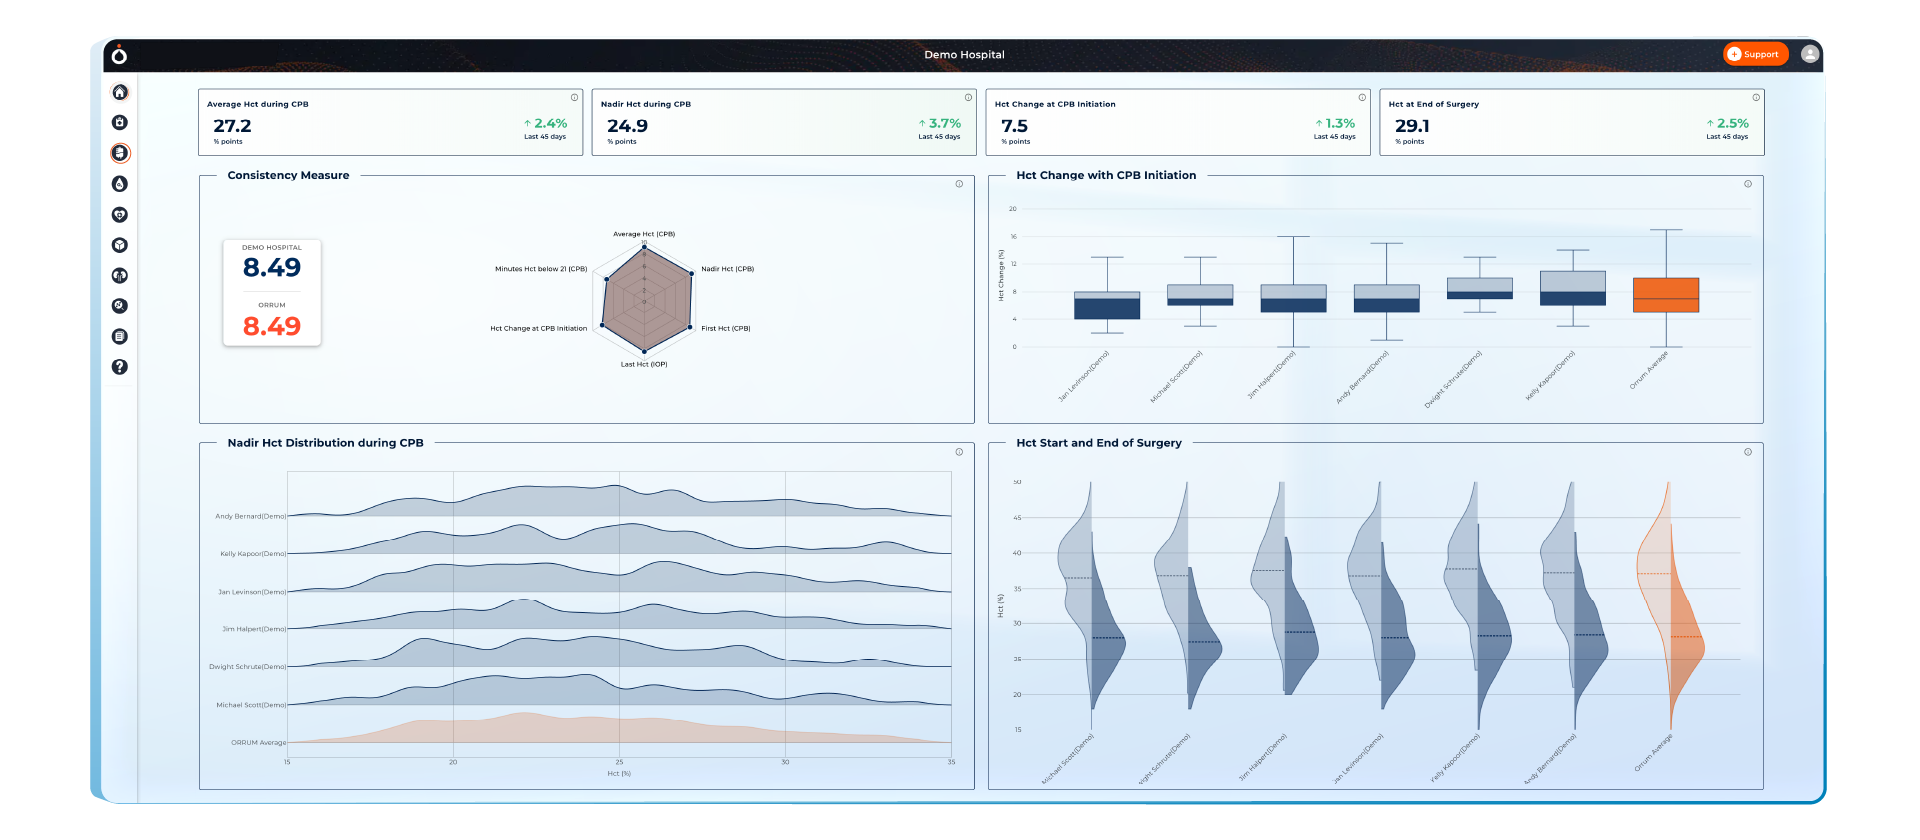Click Jan Levinson ridgeline distribution row
The height and width of the screenshot is (840, 1920).
point(619,578)
